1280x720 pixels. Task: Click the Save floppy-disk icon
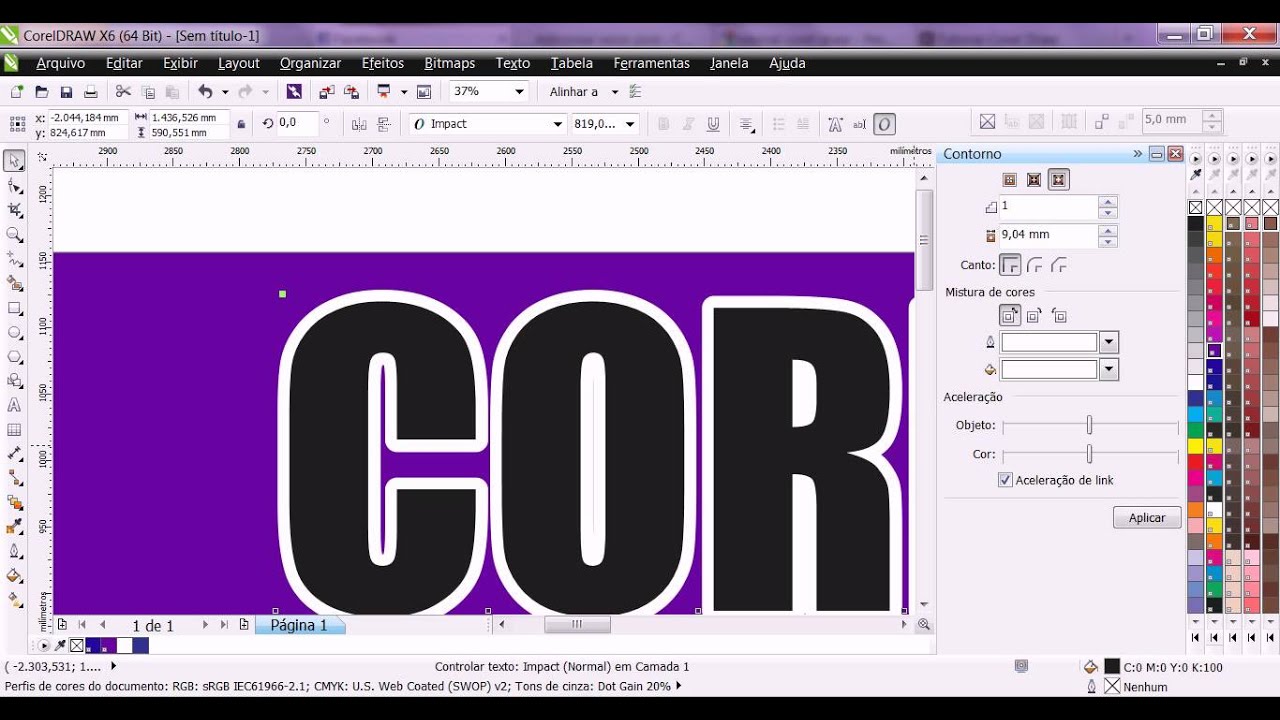point(66,91)
